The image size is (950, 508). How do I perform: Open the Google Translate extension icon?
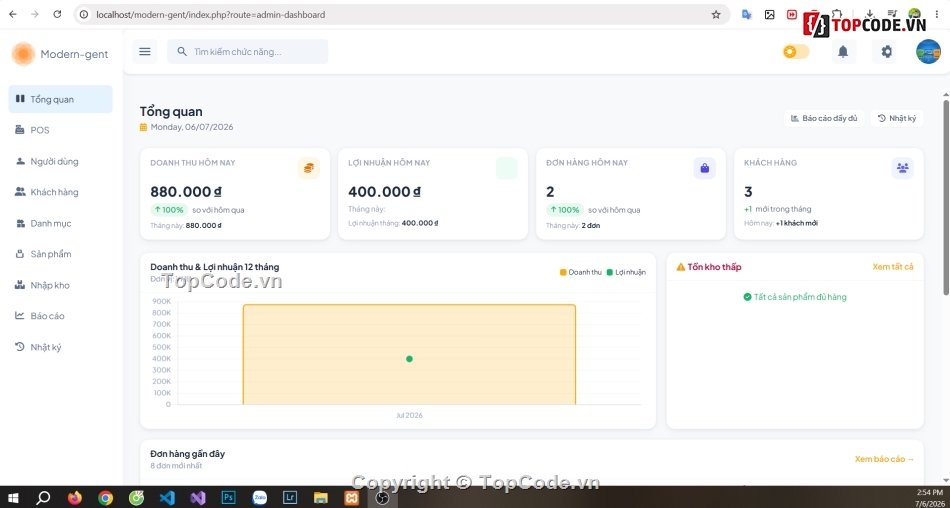[x=747, y=15]
